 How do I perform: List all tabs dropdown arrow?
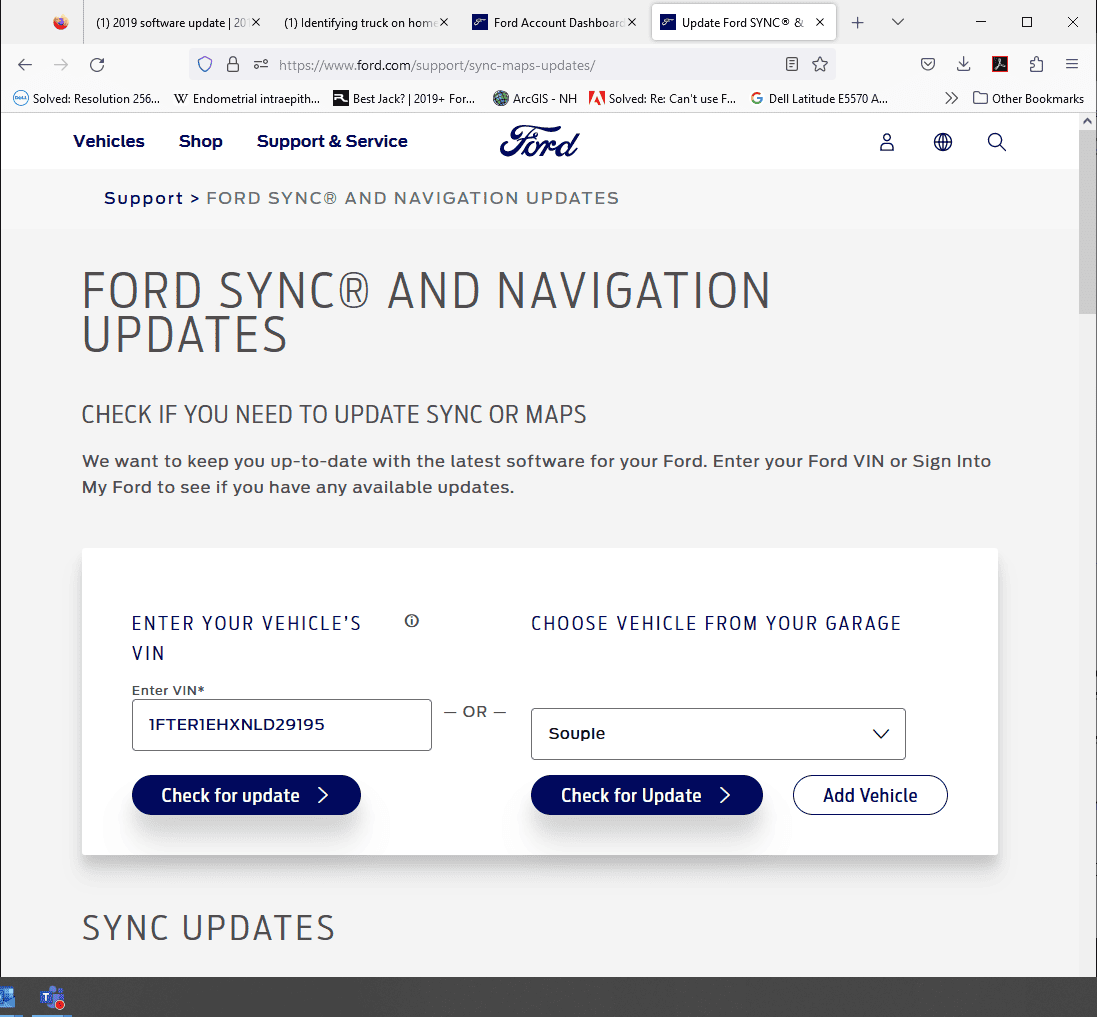[898, 22]
